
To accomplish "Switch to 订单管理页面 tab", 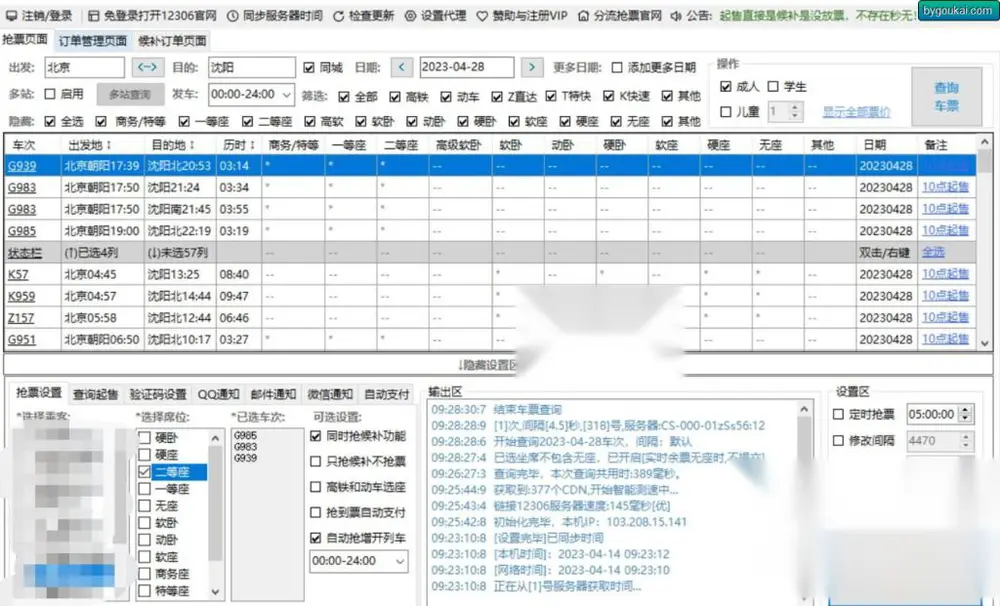I will 92,41.
